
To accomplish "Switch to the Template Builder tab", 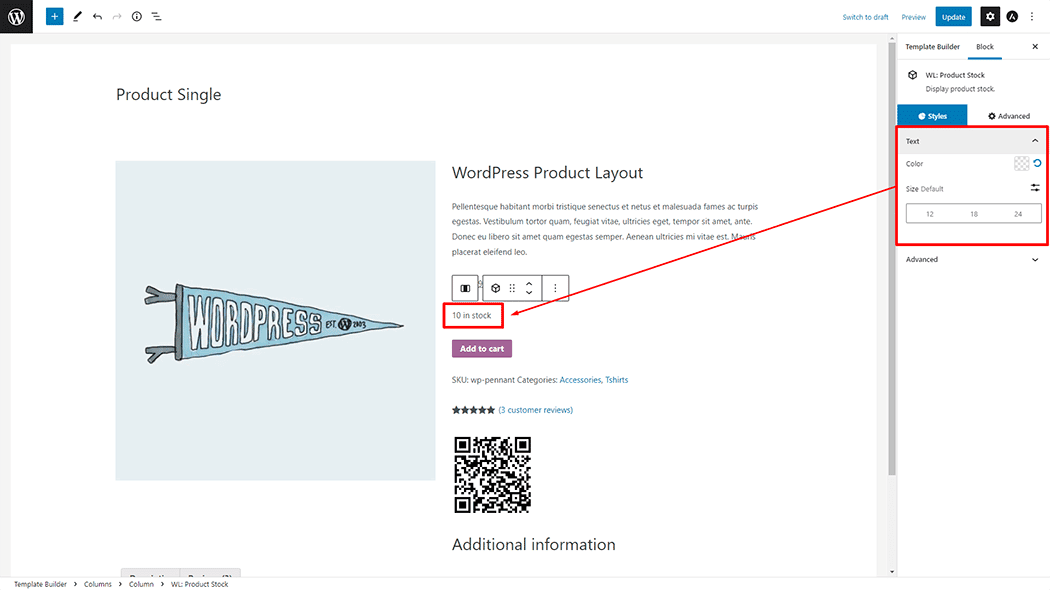I will pyautogui.click(x=932, y=47).
